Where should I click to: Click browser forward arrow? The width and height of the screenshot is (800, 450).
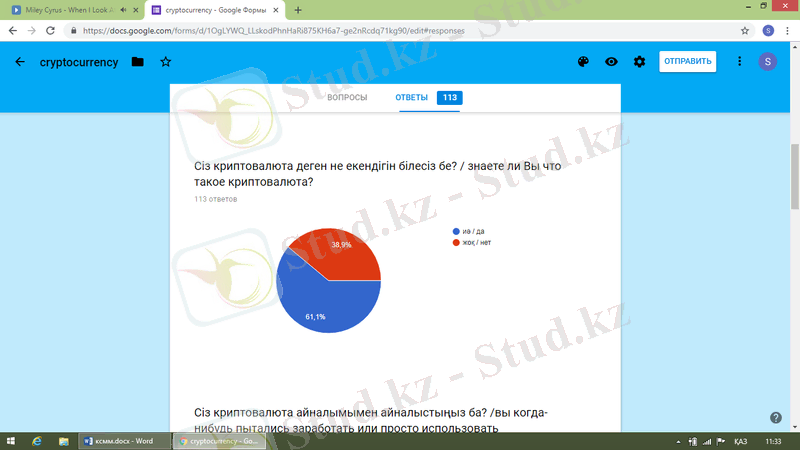32,31
